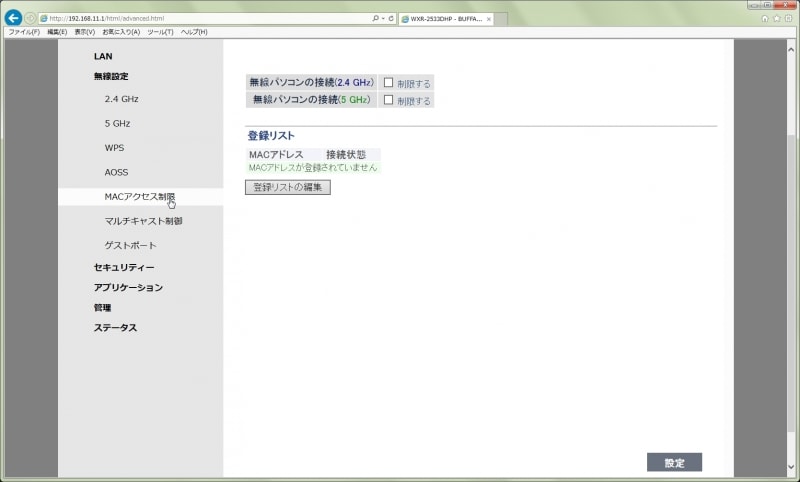This screenshot has width=800, height=482.
Task: Click the browser back arrow button
Action: pyautogui.click(x=14, y=18)
